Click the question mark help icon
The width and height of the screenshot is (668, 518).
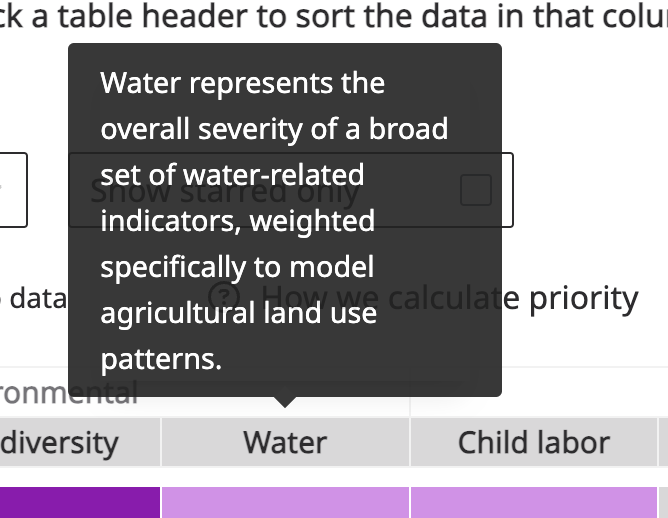225,298
